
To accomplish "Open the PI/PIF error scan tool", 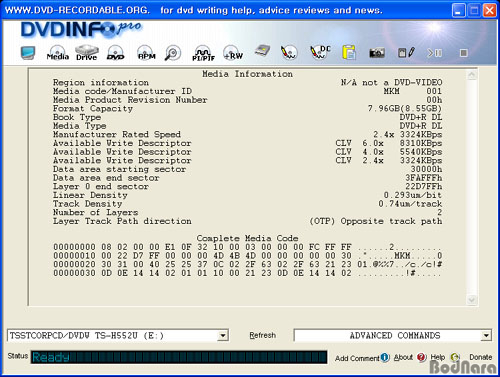I will point(203,53).
